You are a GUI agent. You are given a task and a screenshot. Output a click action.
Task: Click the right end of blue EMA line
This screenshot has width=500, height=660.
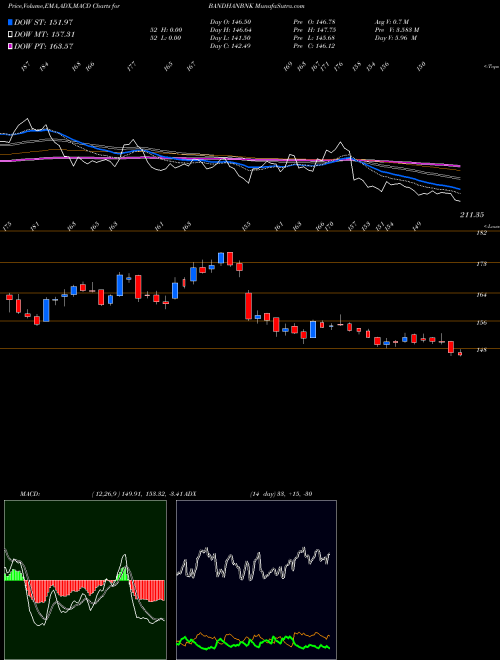coord(459,189)
